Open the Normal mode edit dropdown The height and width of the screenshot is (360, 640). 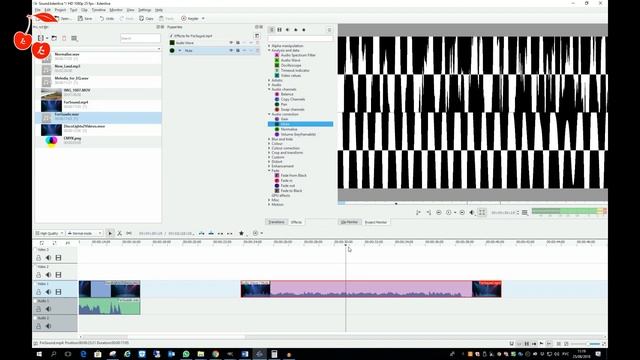(x=84, y=233)
